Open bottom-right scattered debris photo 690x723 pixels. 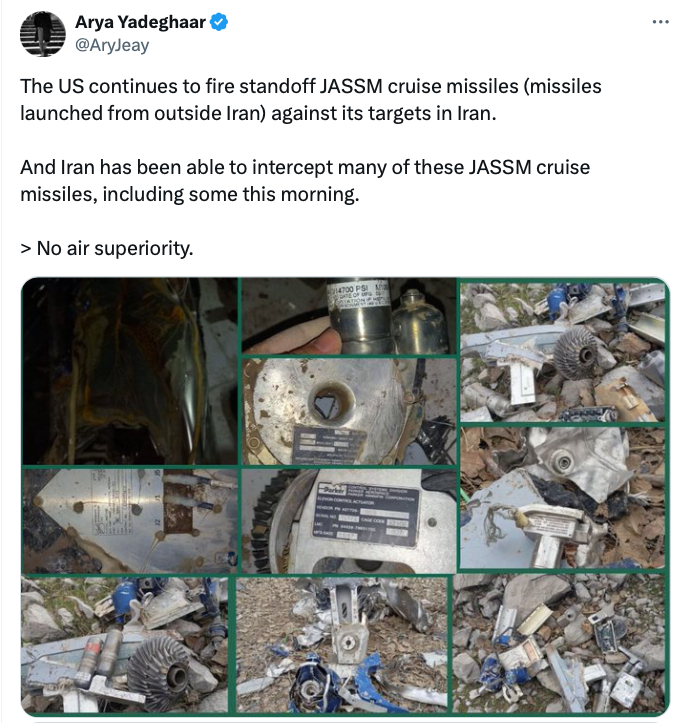(x=559, y=643)
